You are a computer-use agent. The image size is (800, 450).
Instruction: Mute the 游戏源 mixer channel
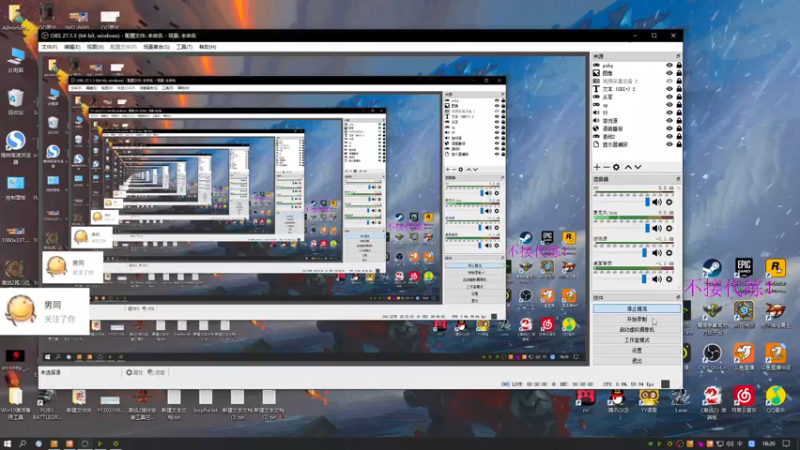tap(657, 253)
